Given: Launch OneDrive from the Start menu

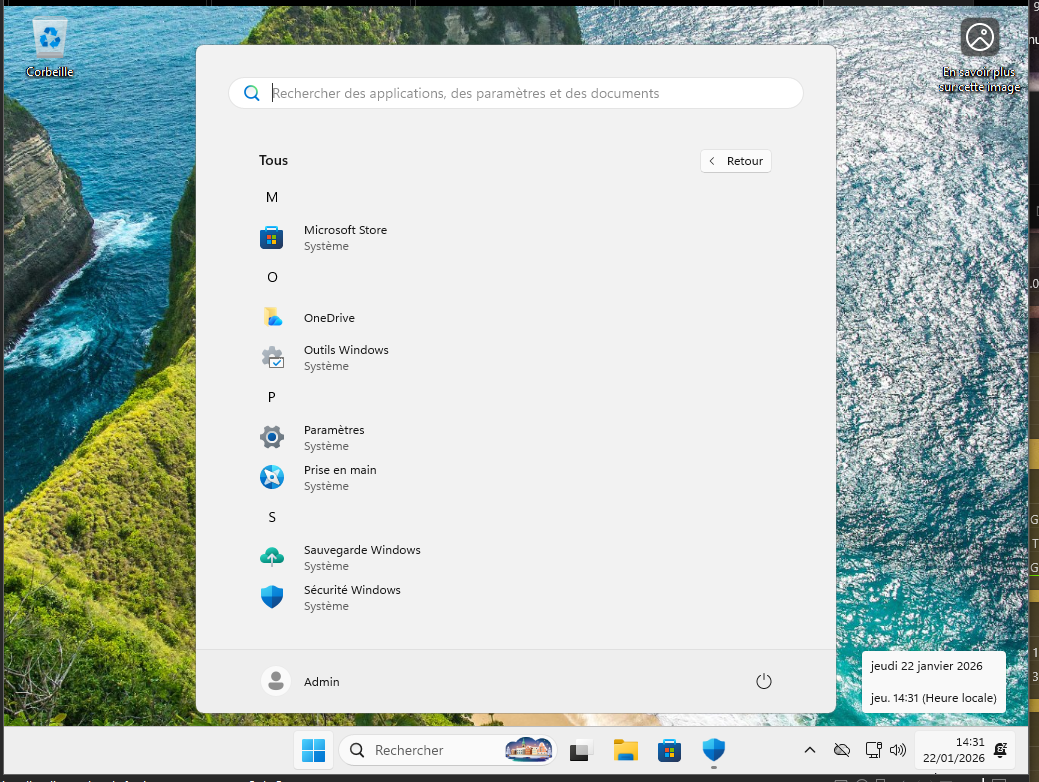Looking at the screenshot, I should pos(329,318).
